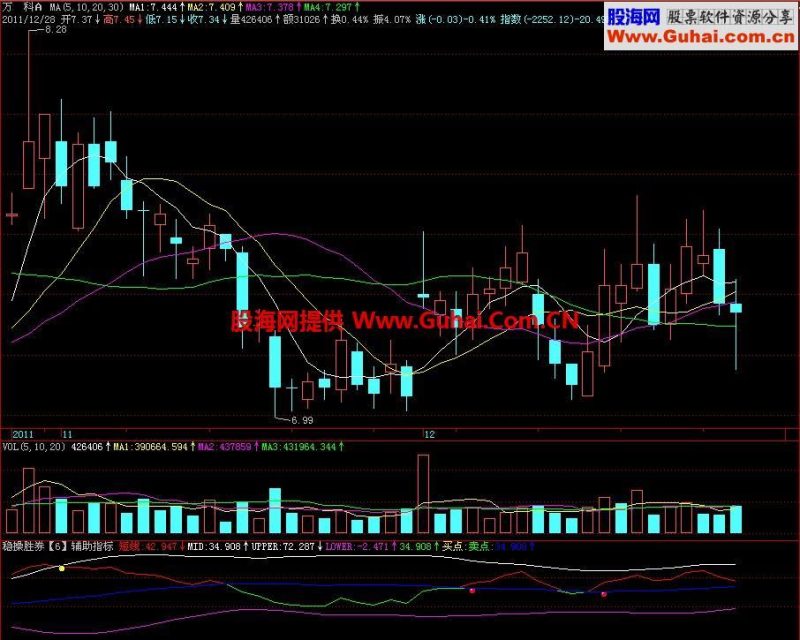
Task: Click the last cyan candlestick on chart
Action: (736, 308)
